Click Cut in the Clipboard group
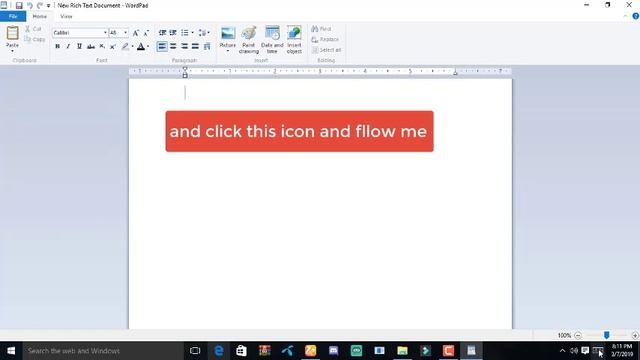640x360 pixels. (33, 29)
